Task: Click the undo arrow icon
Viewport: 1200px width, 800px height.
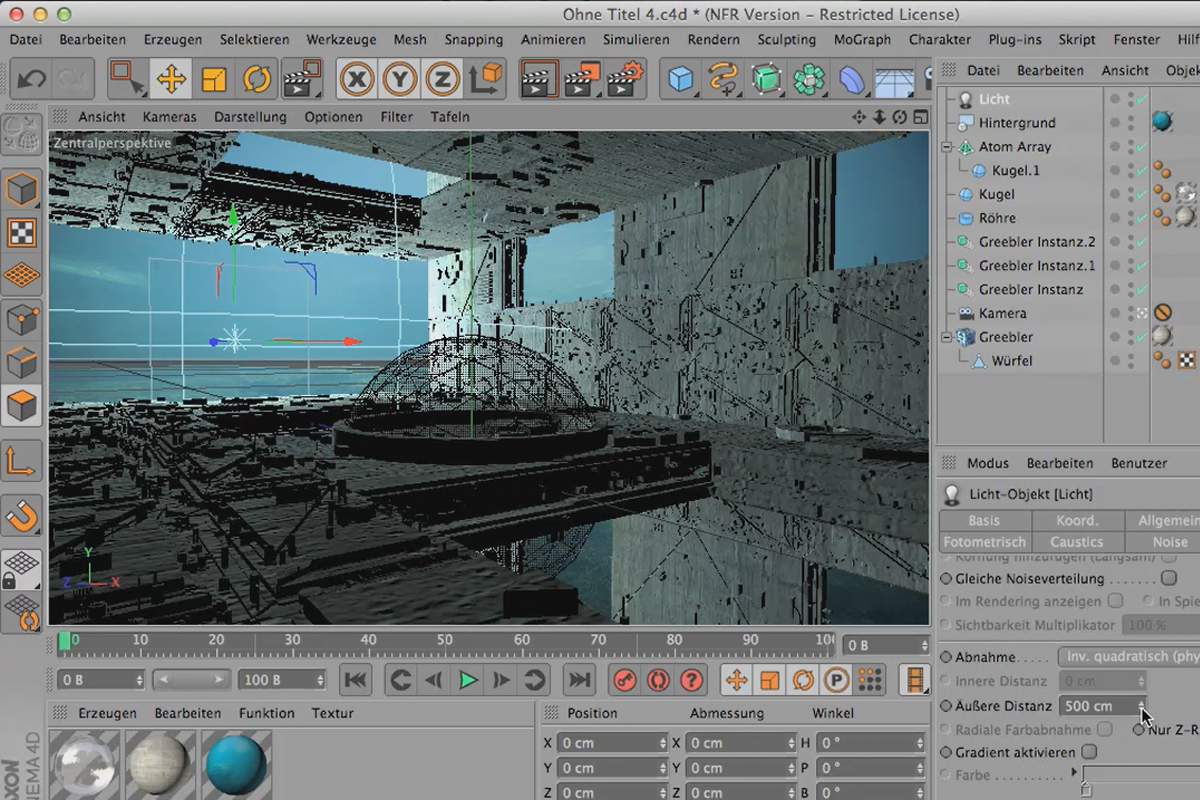Action: pos(31,79)
